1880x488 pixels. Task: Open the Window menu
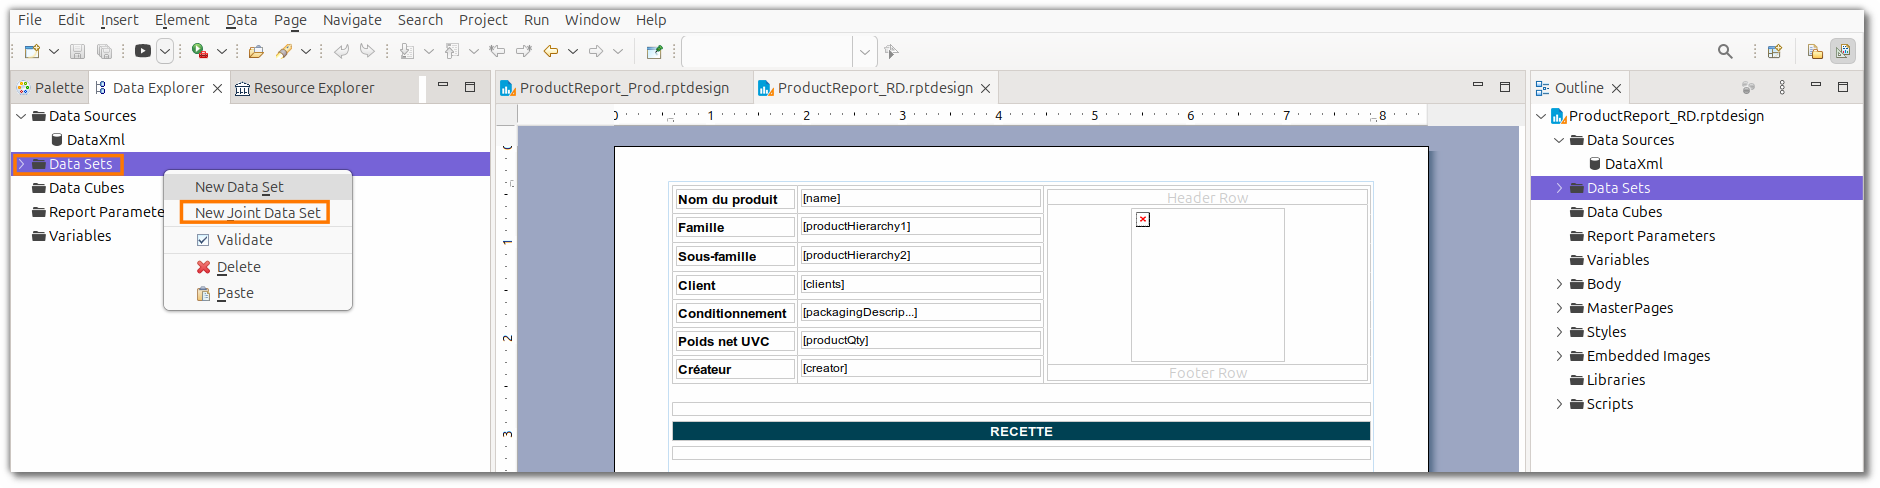[x=592, y=20]
